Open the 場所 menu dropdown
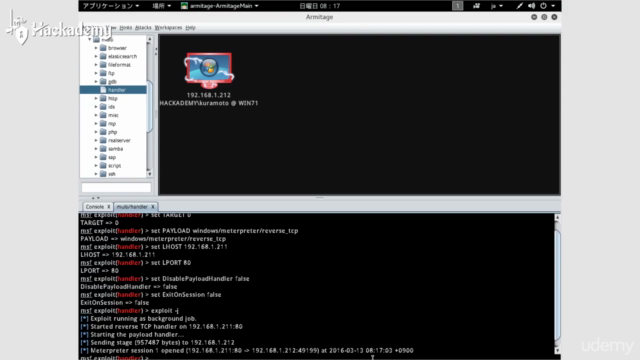Image resolution: width=640 pixels, height=360 pixels. pyautogui.click(x=162, y=6)
